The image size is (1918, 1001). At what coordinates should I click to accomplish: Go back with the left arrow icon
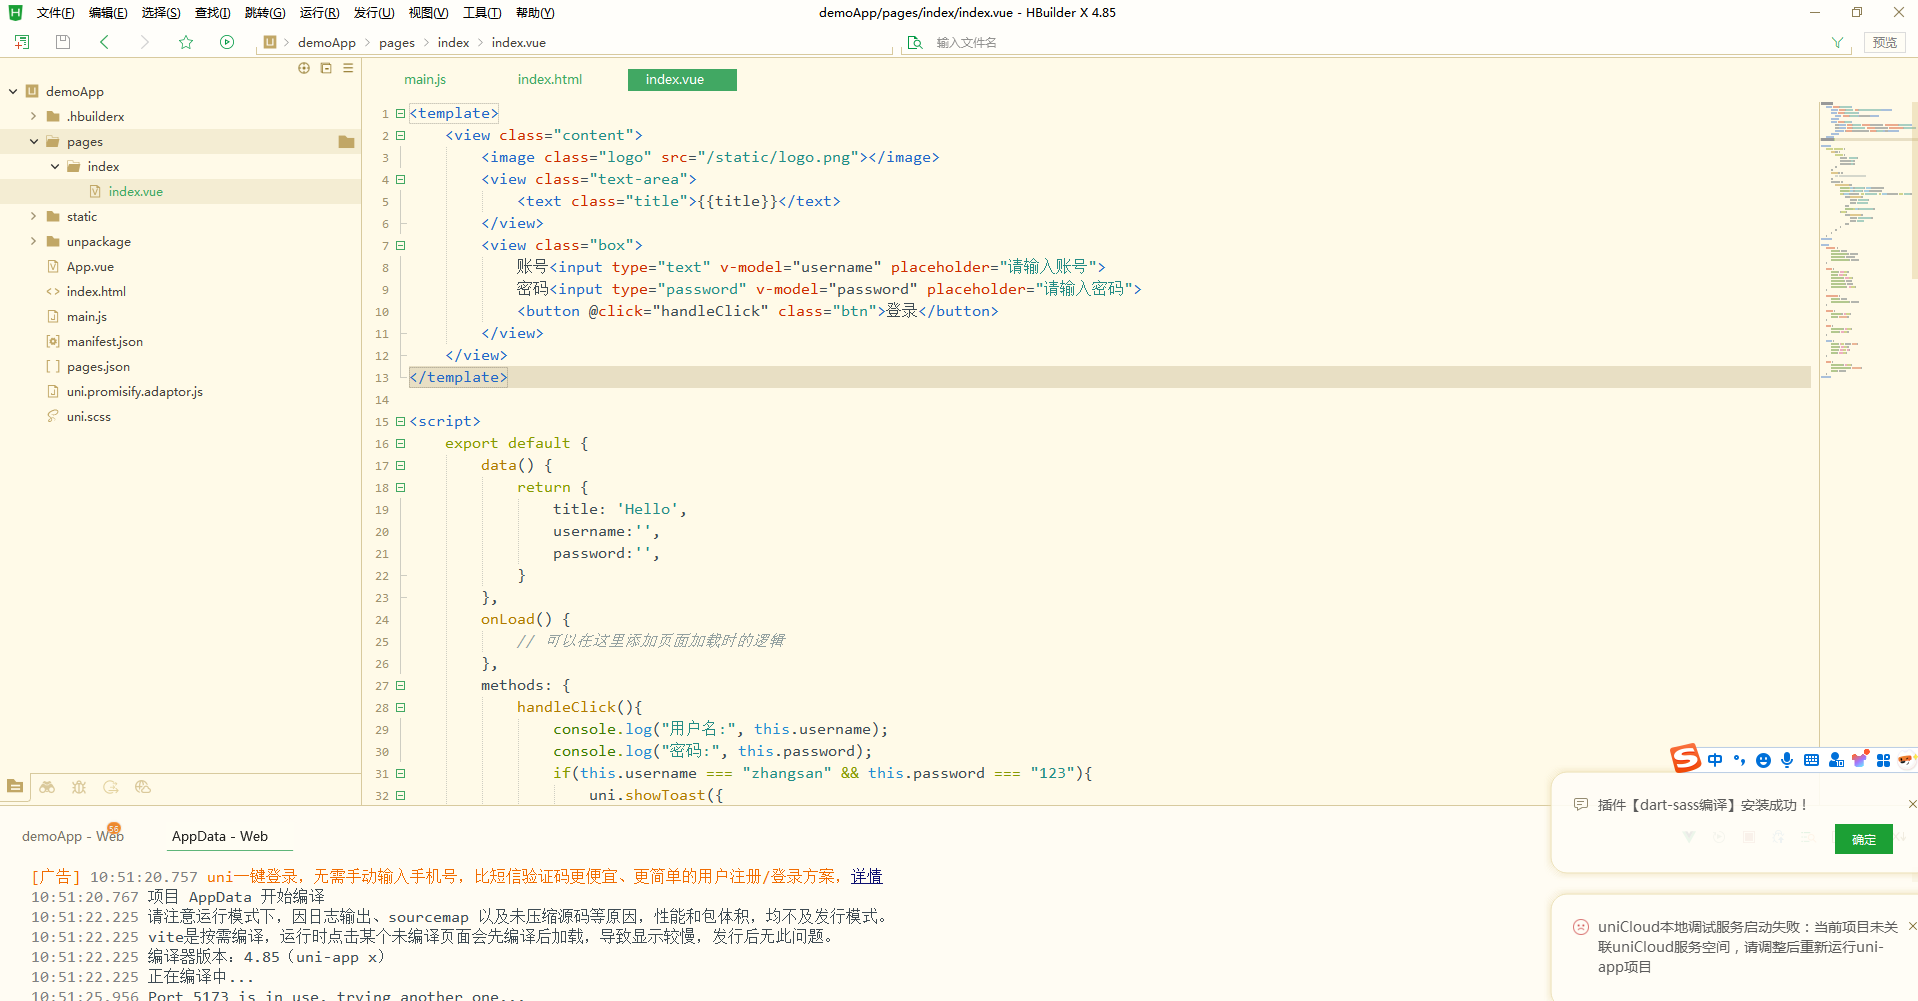(104, 42)
